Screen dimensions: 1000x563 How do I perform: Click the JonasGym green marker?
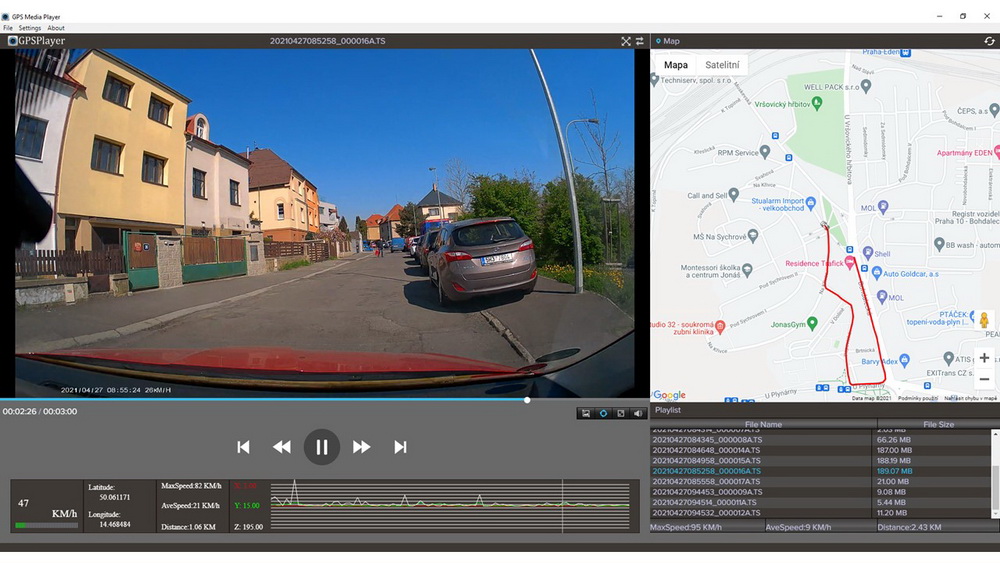pos(812,323)
